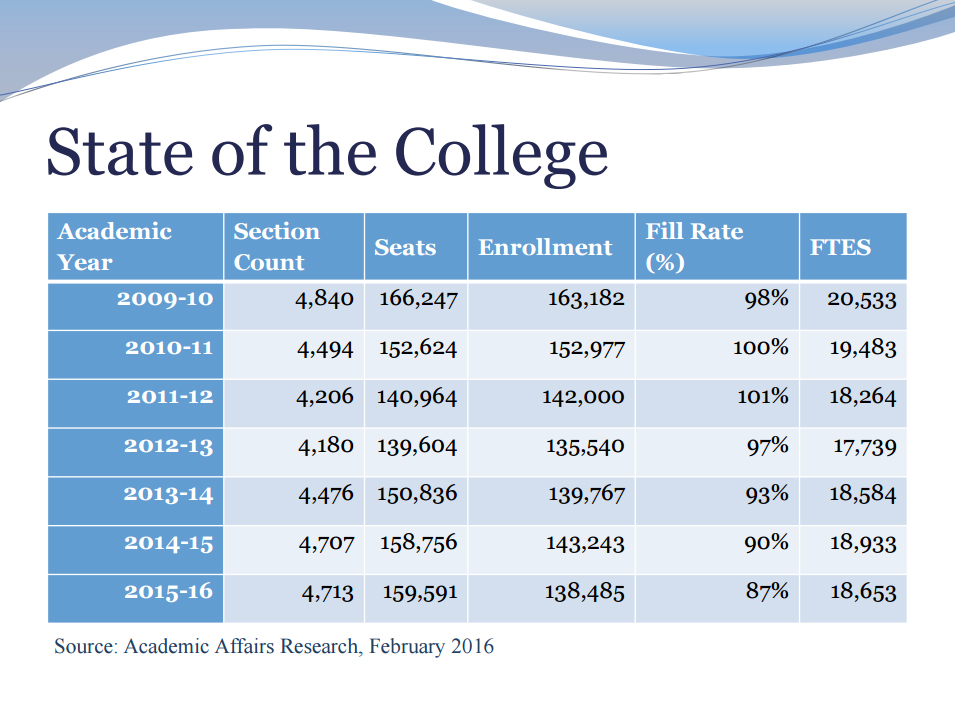This screenshot has width=955, height=713.
Task: Select the 2010-11 row label
Action: coord(136,355)
